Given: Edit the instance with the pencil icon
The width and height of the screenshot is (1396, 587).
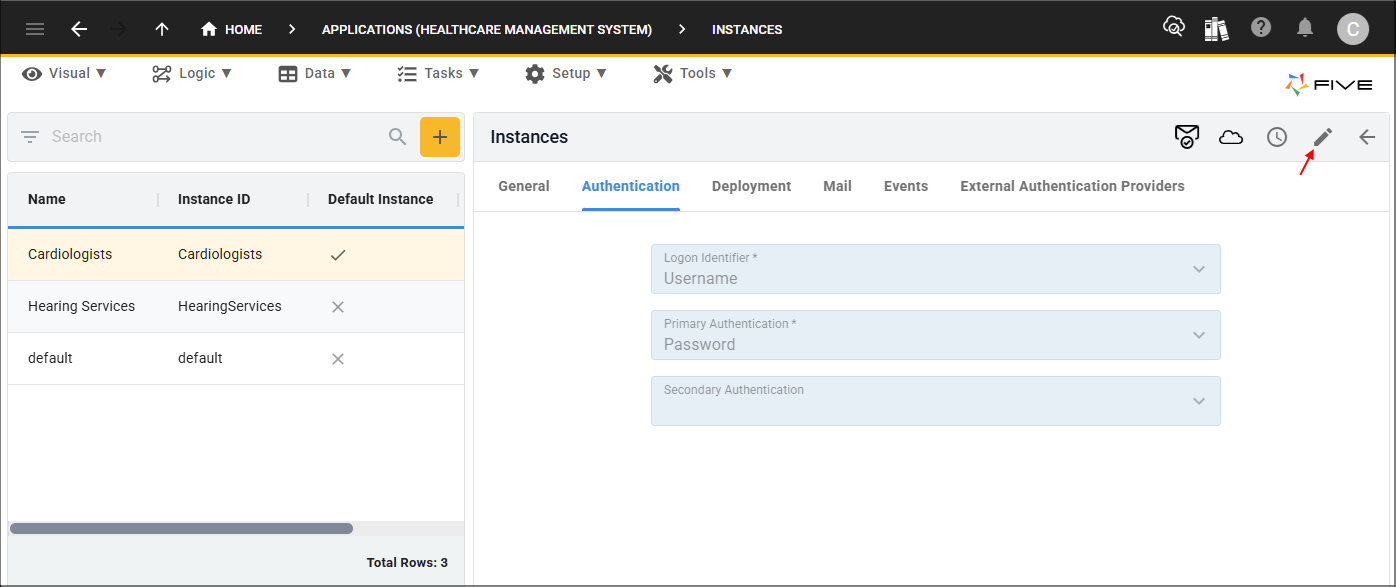Looking at the screenshot, I should click(1323, 137).
